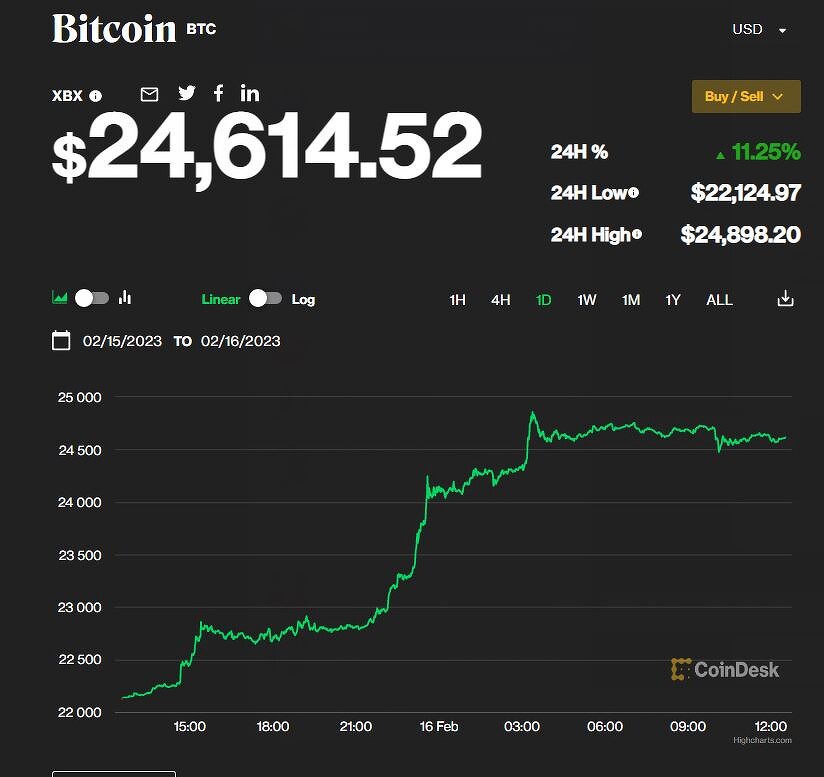Share on LinkedIn icon
824x777 pixels.
point(250,93)
